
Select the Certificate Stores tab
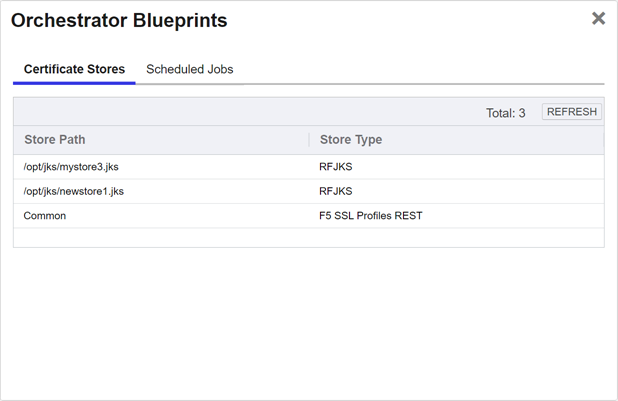point(74,69)
